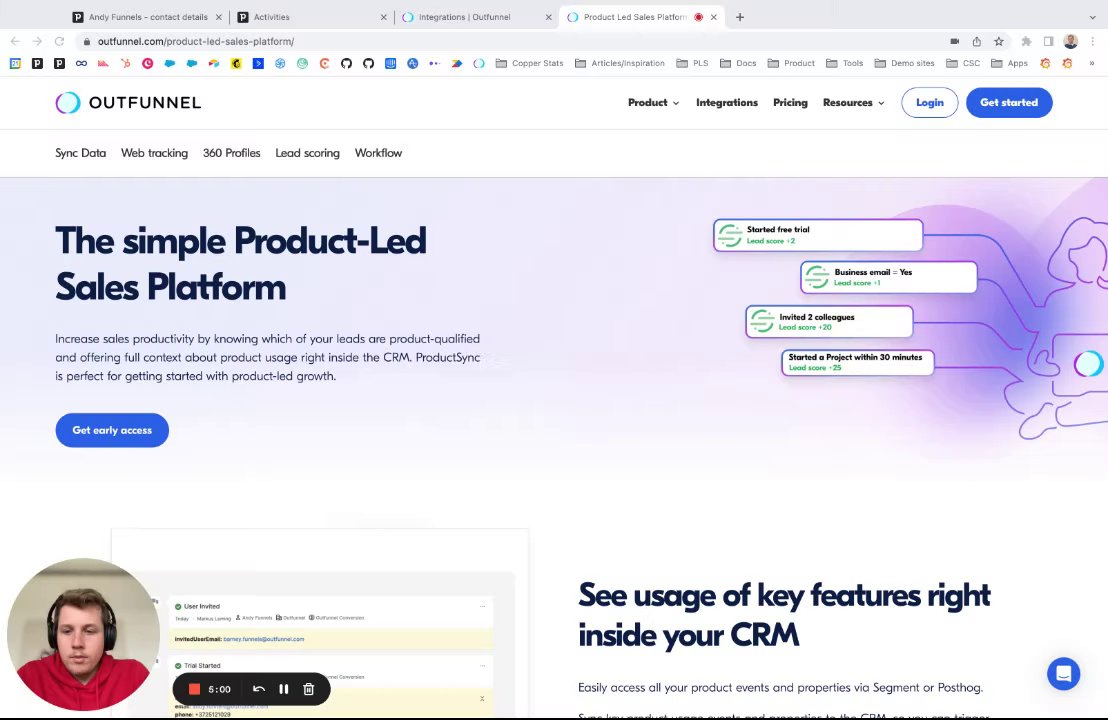The image size is (1108, 720).
Task: Reload the page
Action: click(x=59, y=41)
